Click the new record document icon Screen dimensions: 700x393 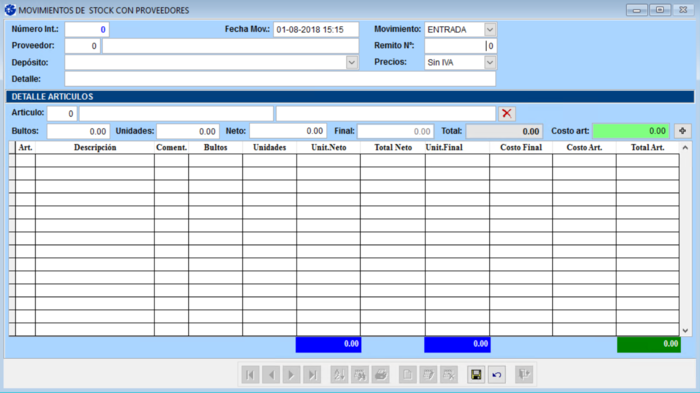pyautogui.click(x=408, y=374)
